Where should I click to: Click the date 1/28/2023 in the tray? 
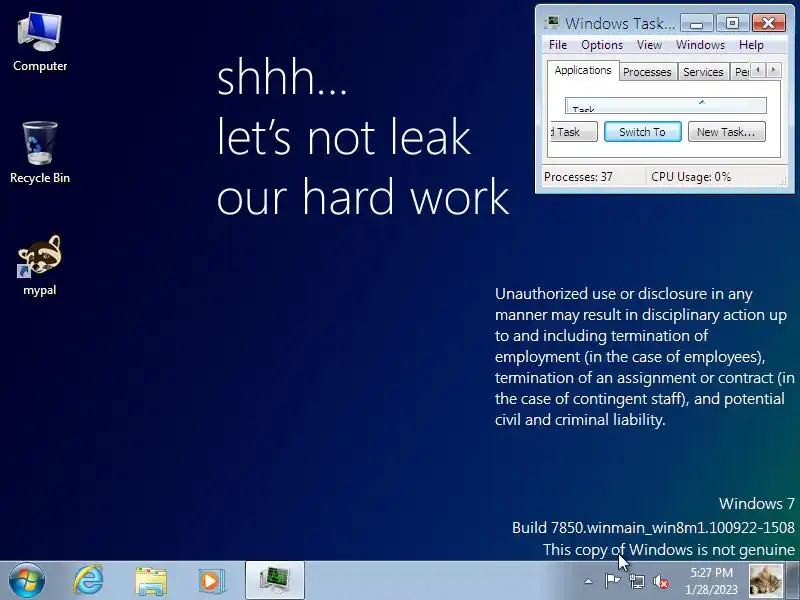[711, 589]
